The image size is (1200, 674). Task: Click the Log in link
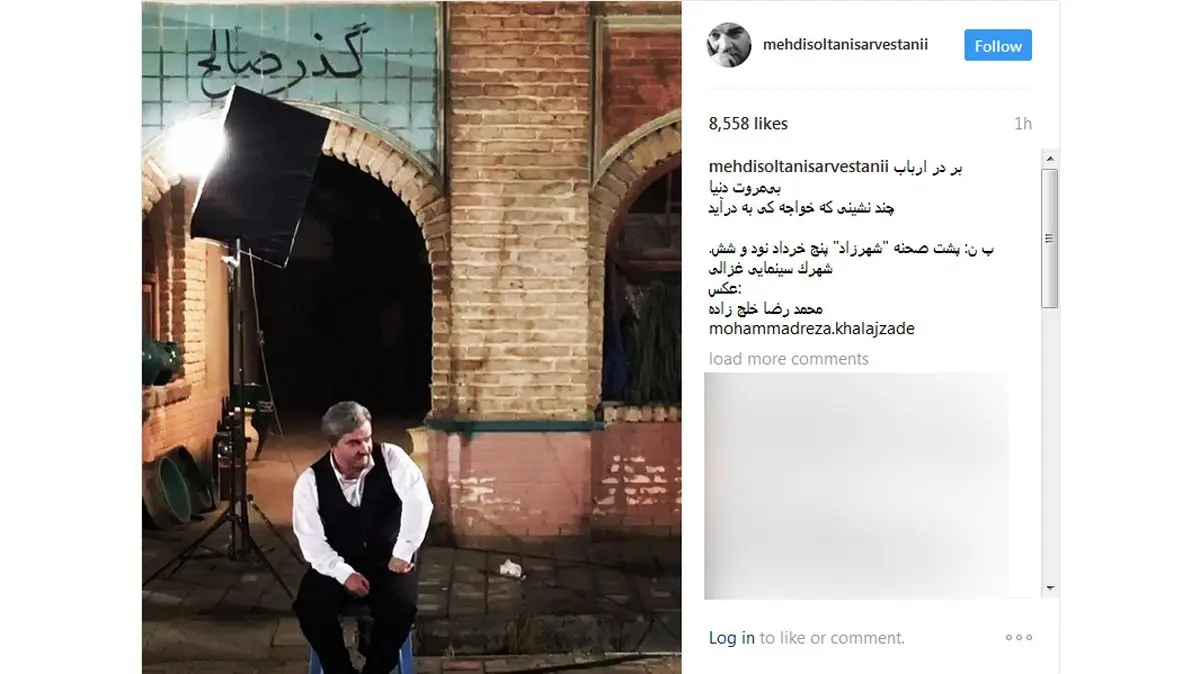tap(732, 638)
